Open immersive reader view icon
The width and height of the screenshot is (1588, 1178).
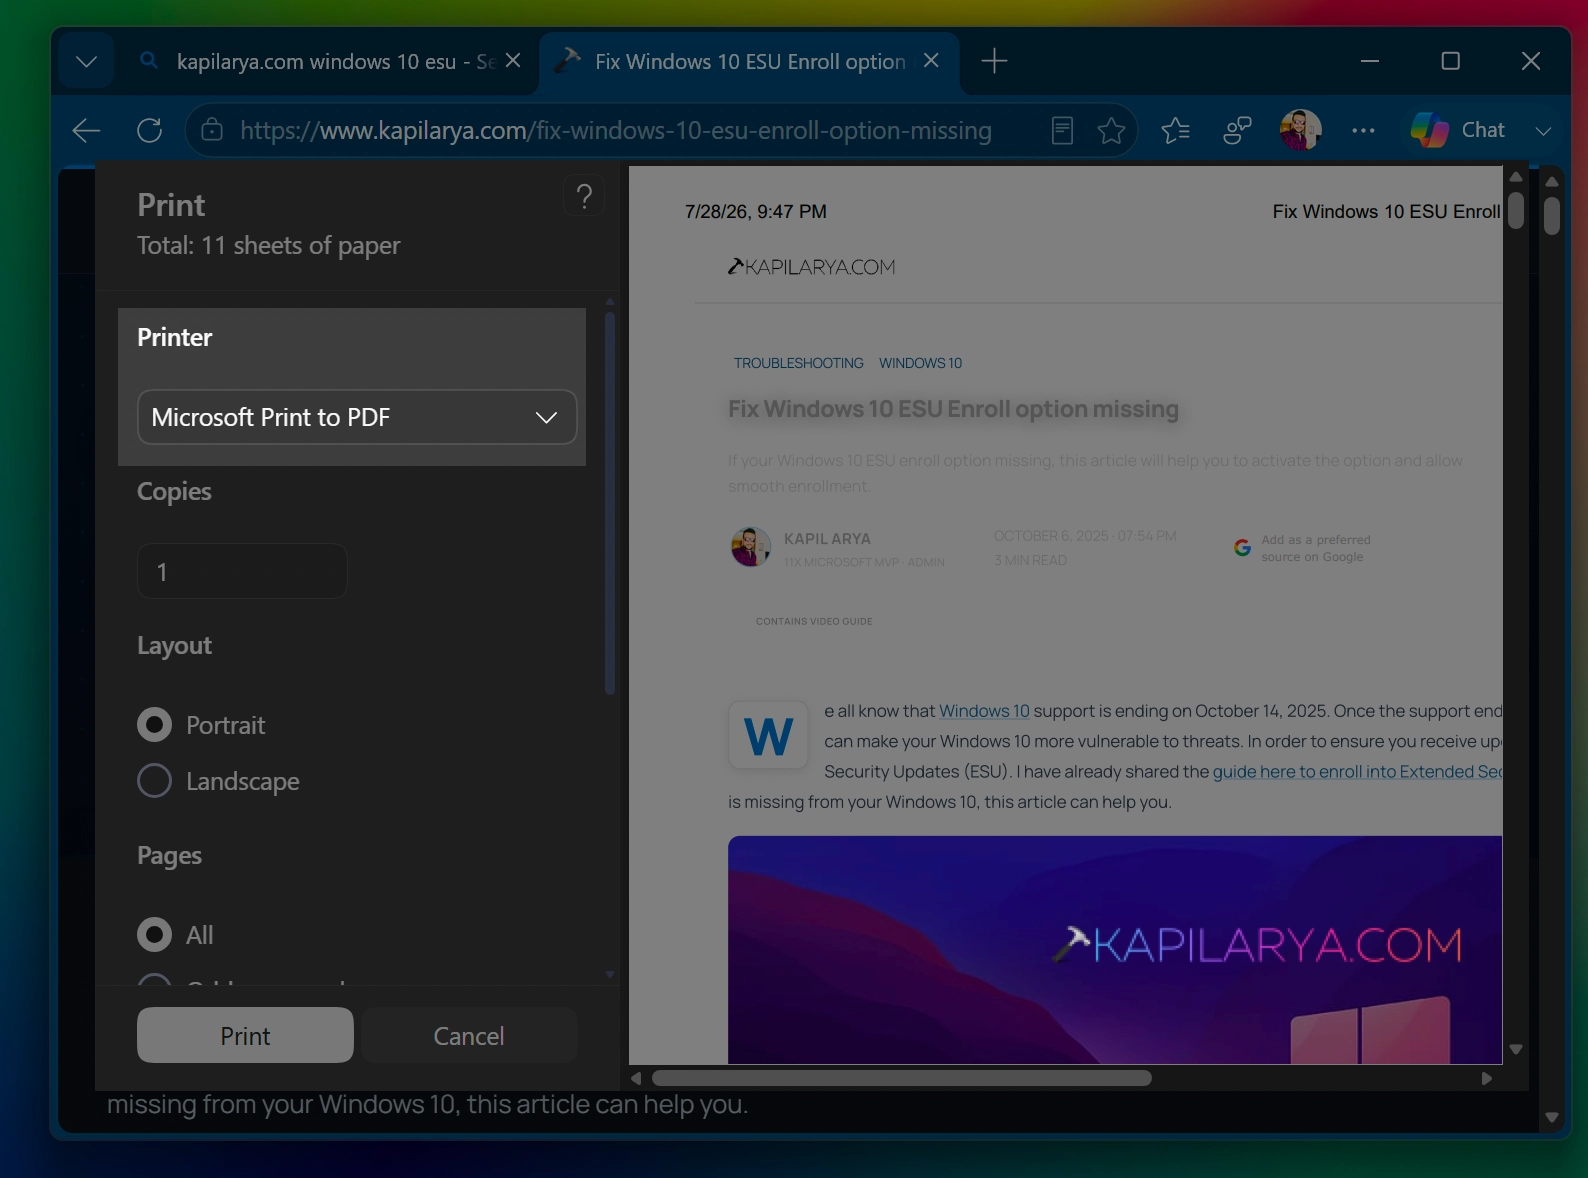[1062, 130]
